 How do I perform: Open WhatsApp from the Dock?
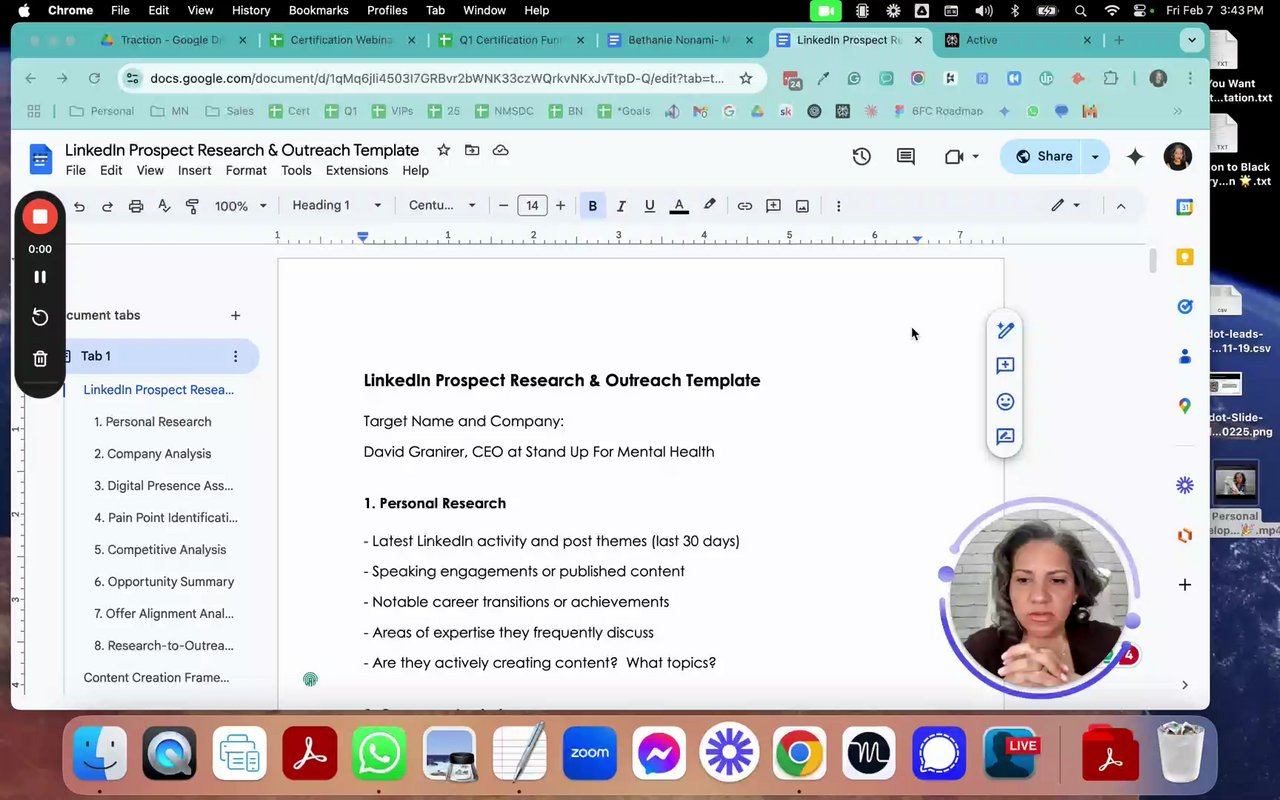(x=379, y=753)
